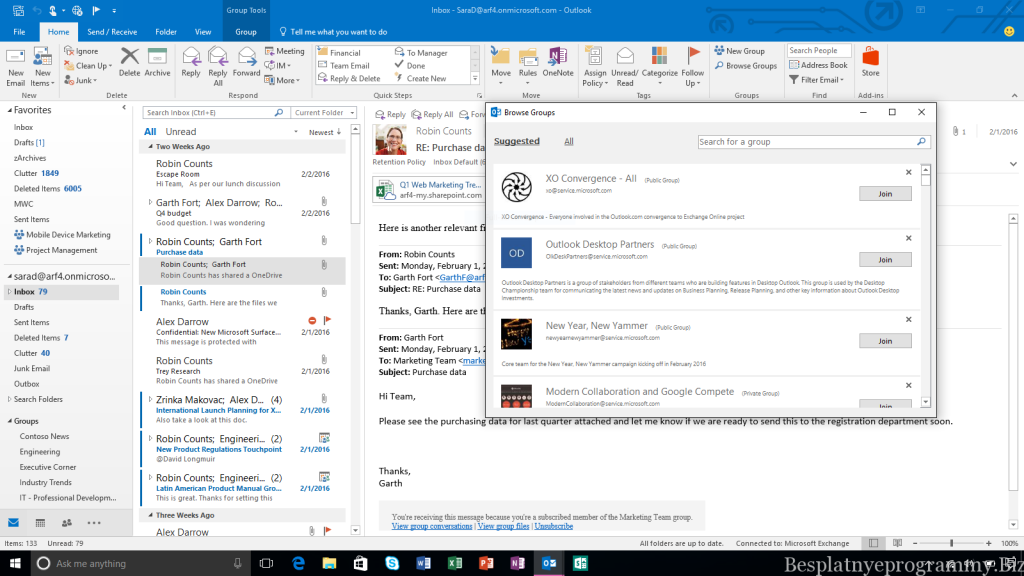Click Cortana Ask me anything box
The width and height of the screenshot is (1024, 576).
click(140, 563)
